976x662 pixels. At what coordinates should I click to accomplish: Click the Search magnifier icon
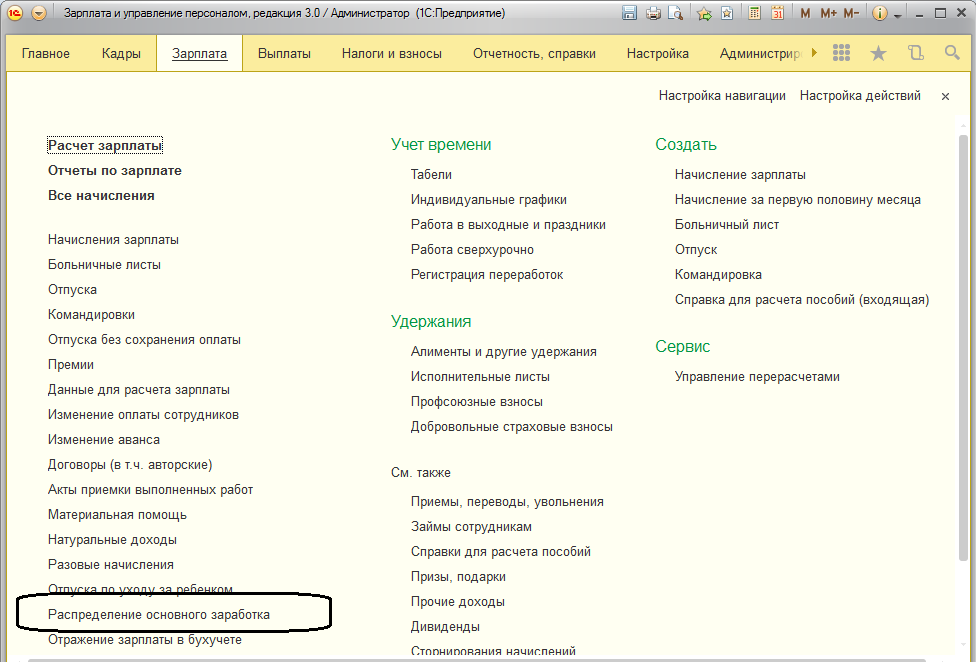click(x=952, y=53)
